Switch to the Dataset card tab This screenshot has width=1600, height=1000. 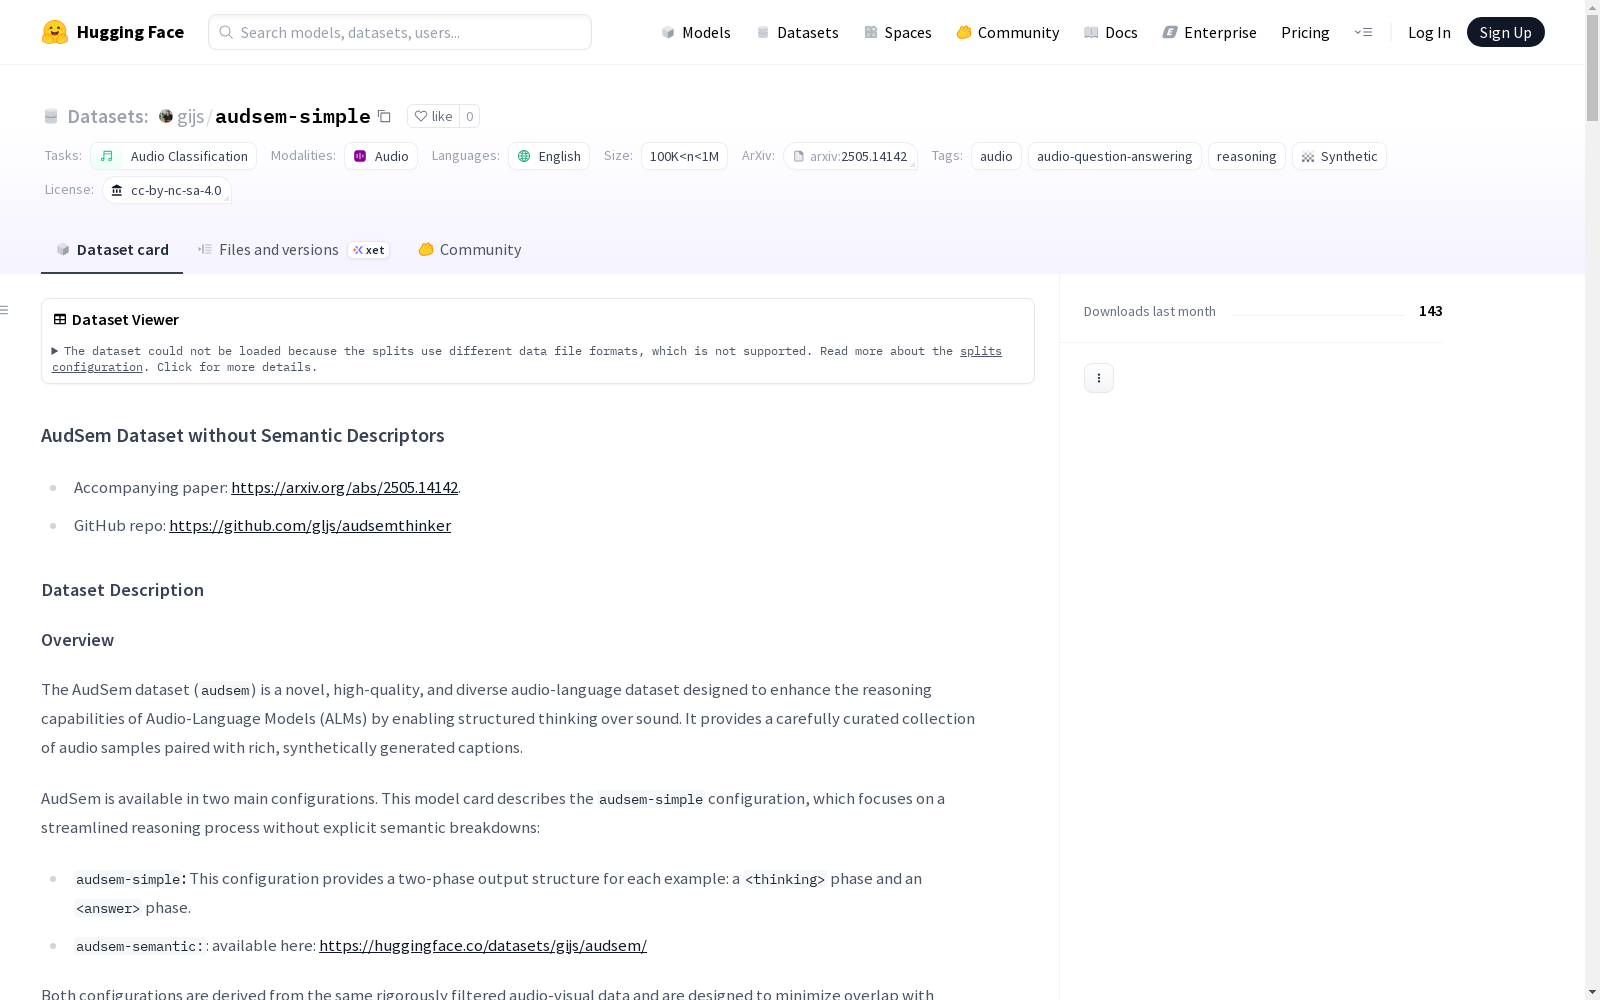click(x=112, y=250)
